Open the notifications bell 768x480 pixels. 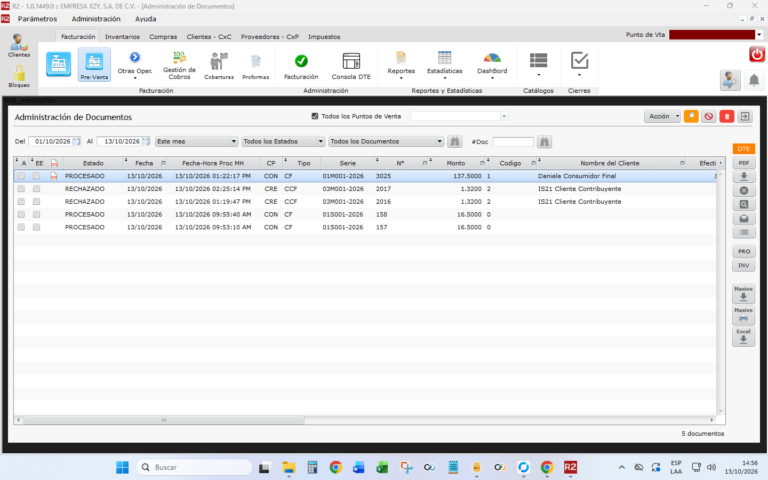click(x=754, y=80)
